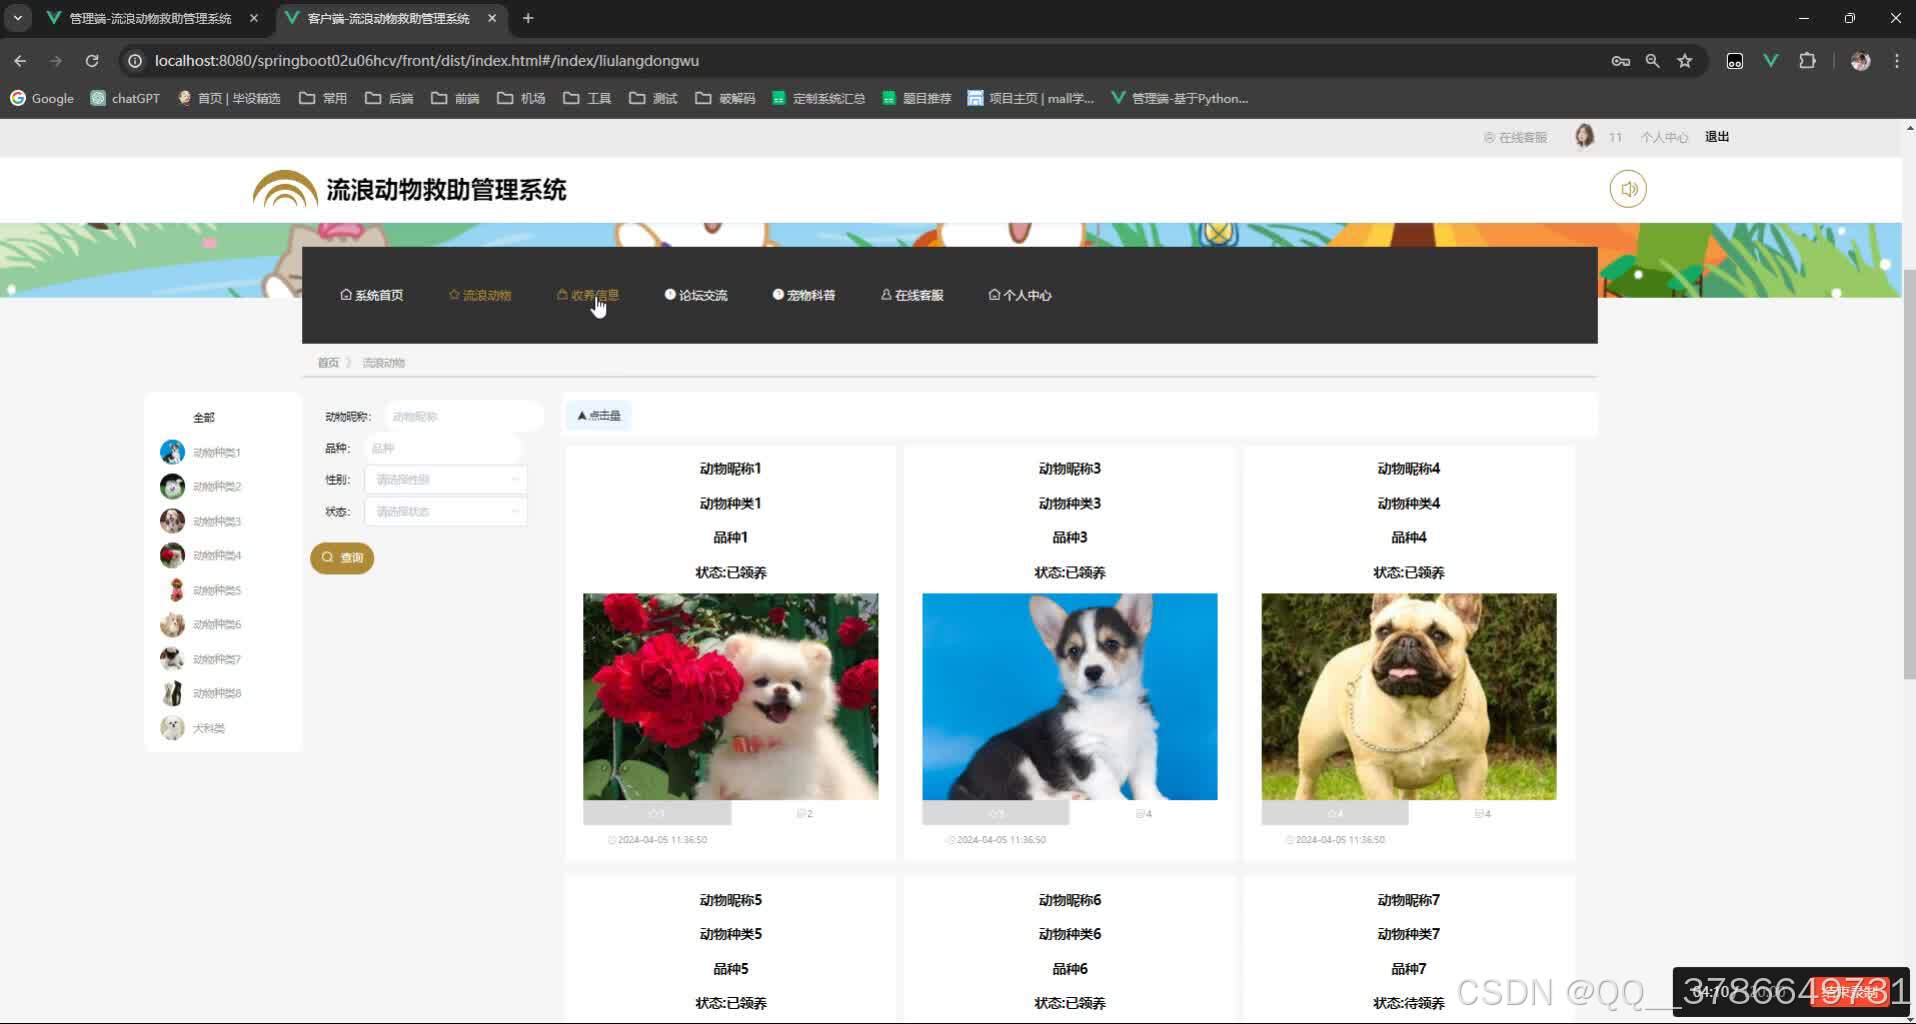Click the page vertical scrollbar
Image resolution: width=1916 pixels, height=1024 pixels.
click(x=1908, y=475)
